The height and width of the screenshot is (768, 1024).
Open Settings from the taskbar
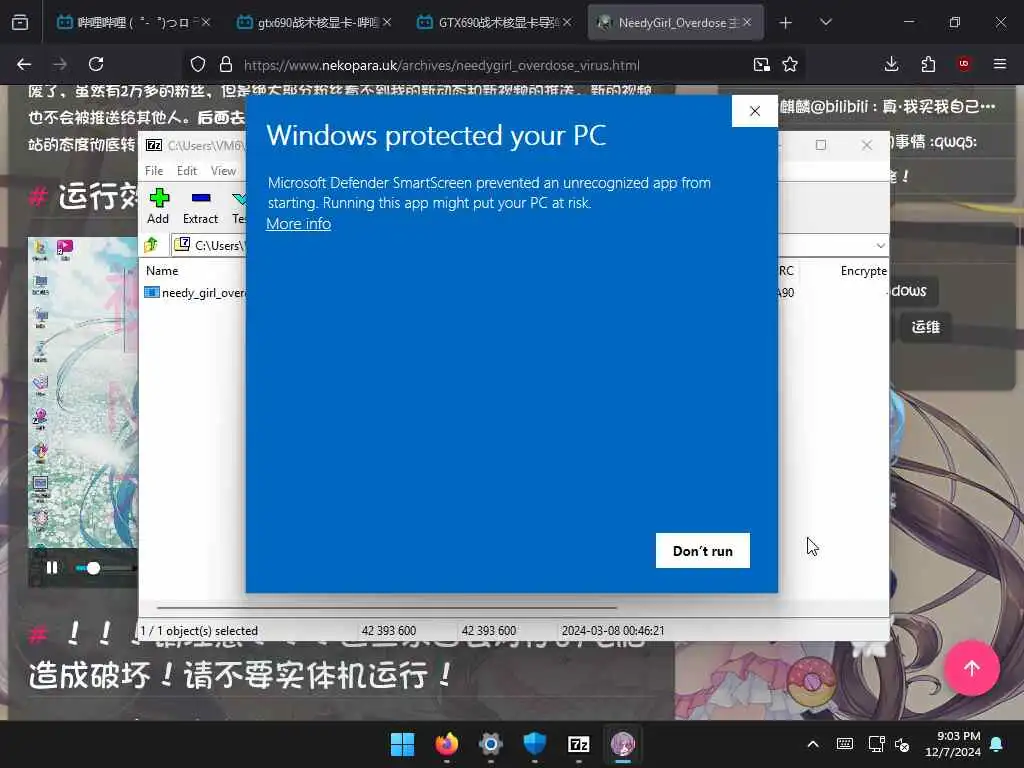pos(490,744)
